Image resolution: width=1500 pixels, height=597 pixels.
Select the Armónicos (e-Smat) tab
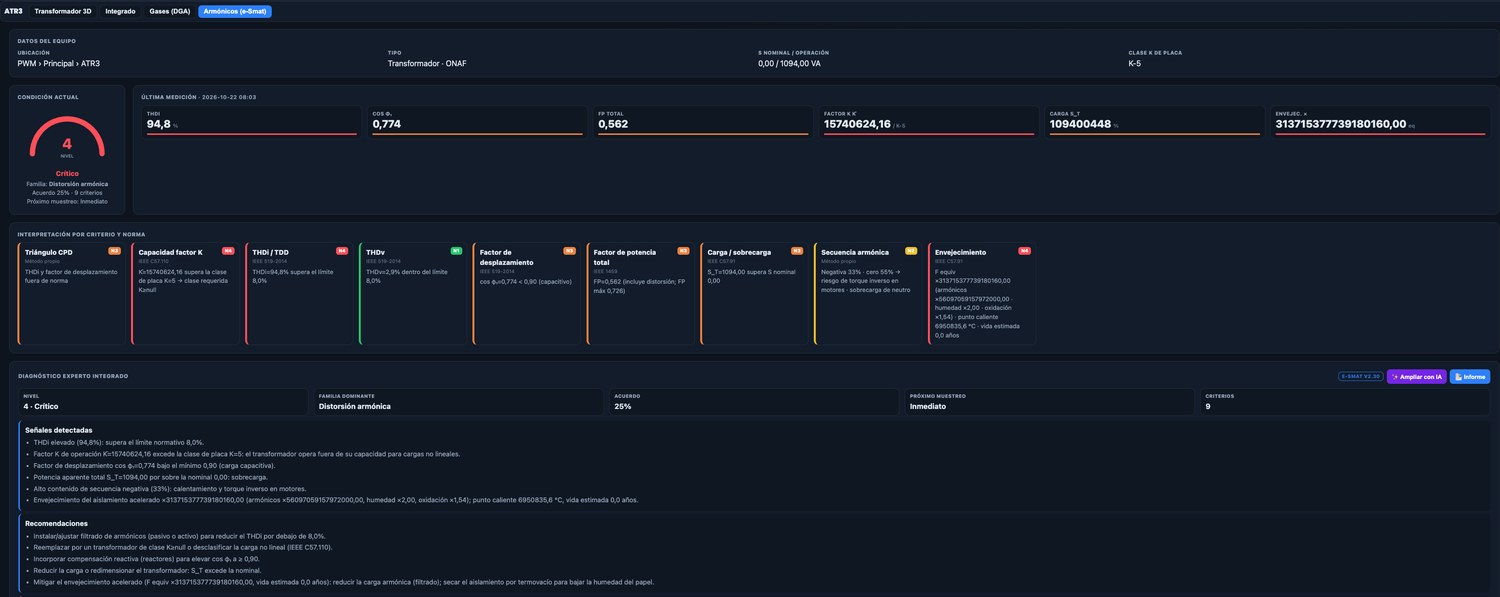(235, 11)
